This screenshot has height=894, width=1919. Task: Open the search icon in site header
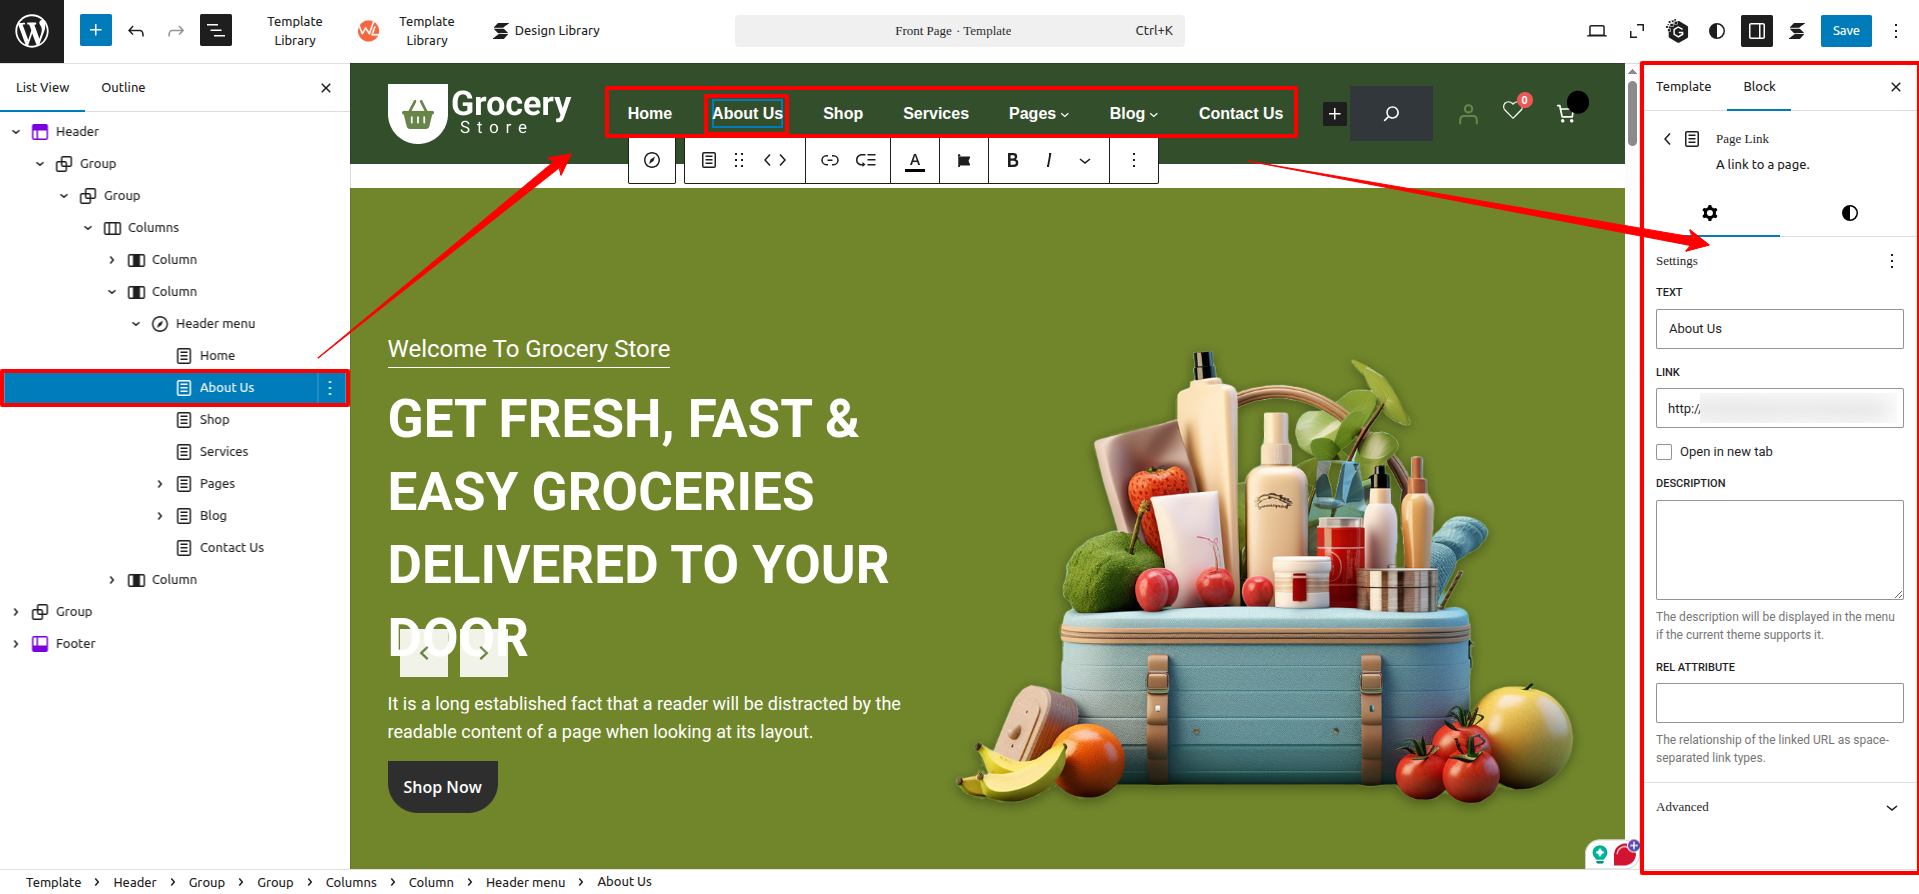pyautogui.click(x=1391, y=113)
